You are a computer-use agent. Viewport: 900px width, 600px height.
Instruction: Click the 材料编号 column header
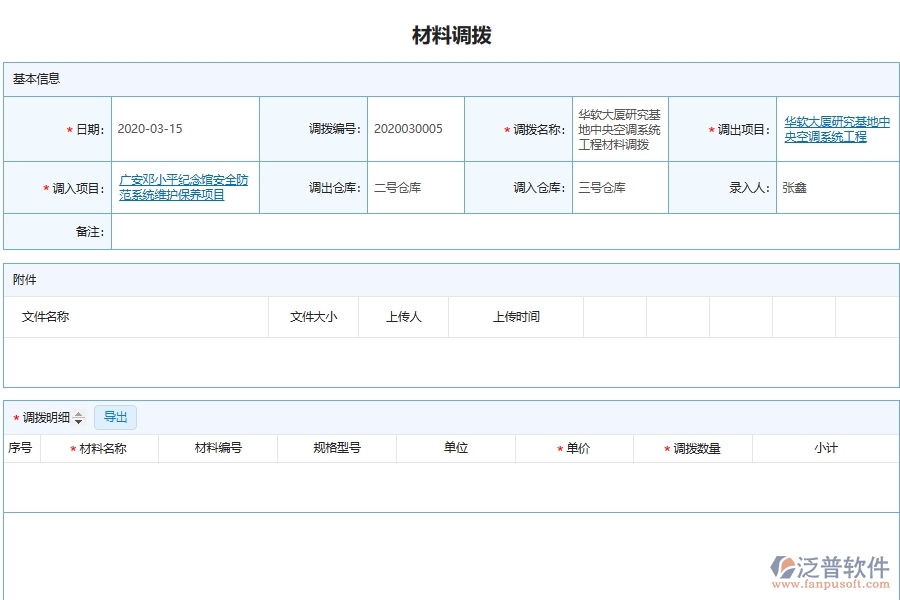[x=217, y=447]
